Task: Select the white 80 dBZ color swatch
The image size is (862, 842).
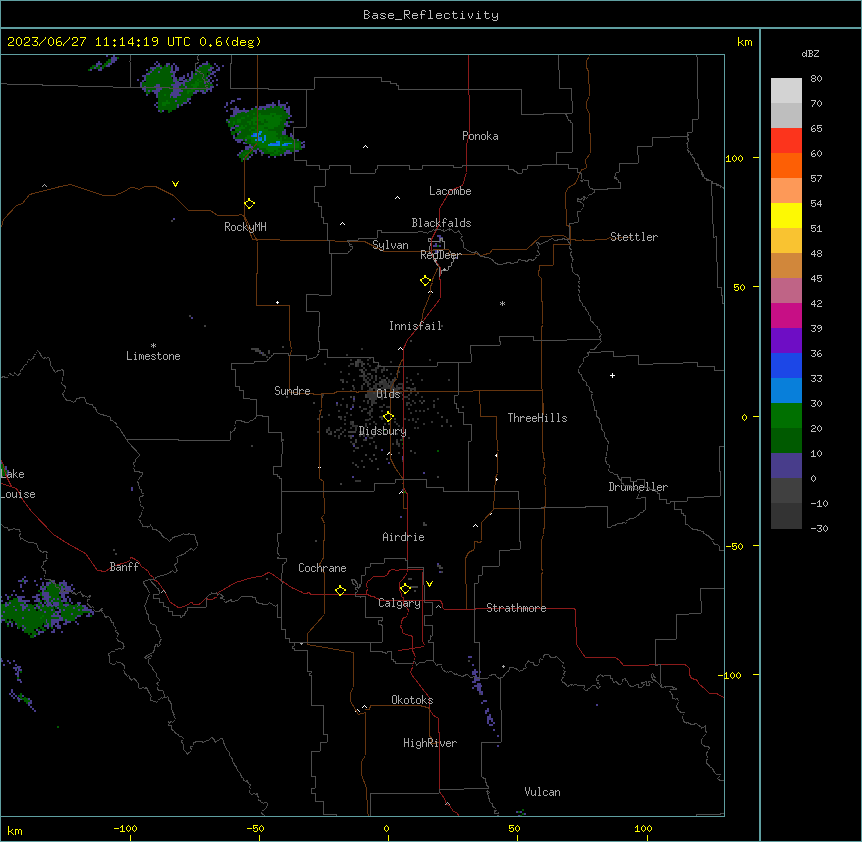Action: tap(786, 91)
